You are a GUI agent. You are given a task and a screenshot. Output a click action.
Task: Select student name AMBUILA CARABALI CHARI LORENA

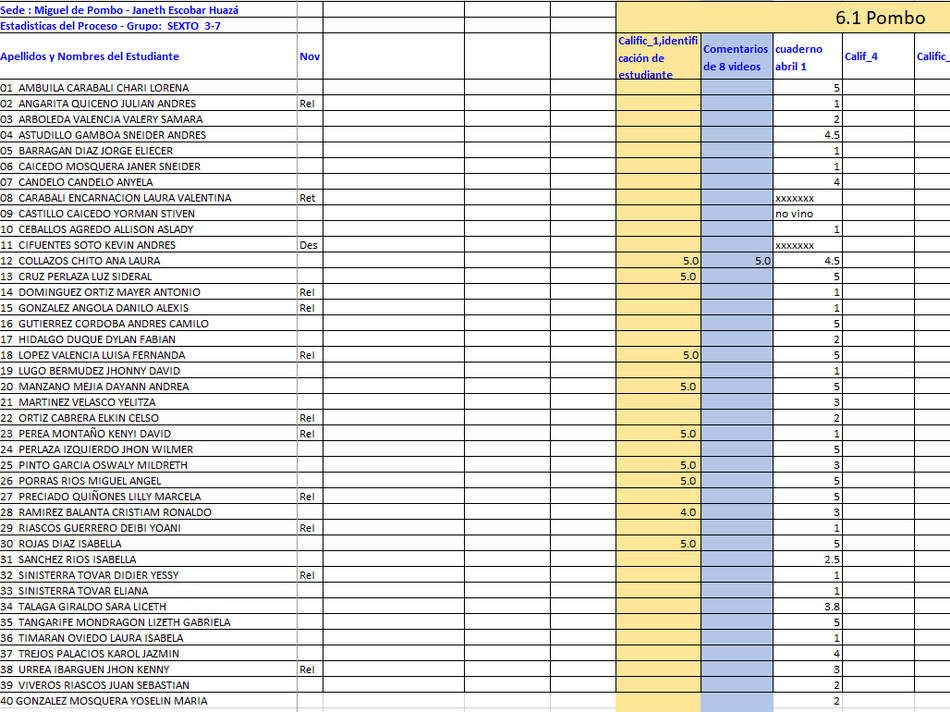[110, 88]
